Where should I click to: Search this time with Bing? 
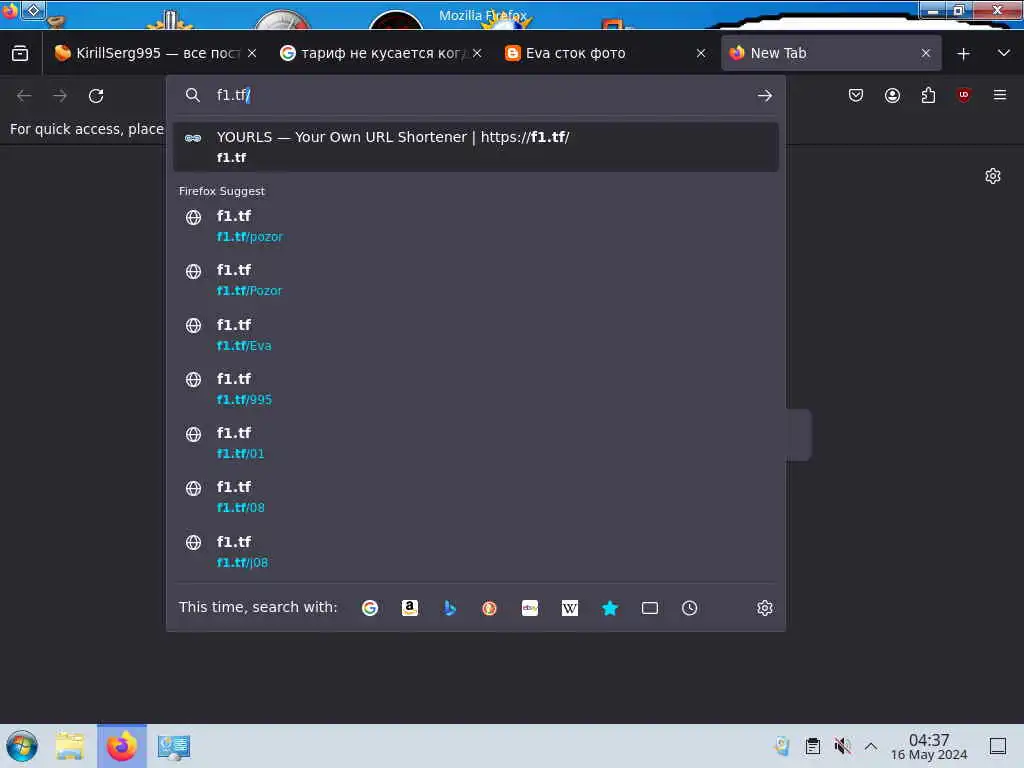point(449,608)
